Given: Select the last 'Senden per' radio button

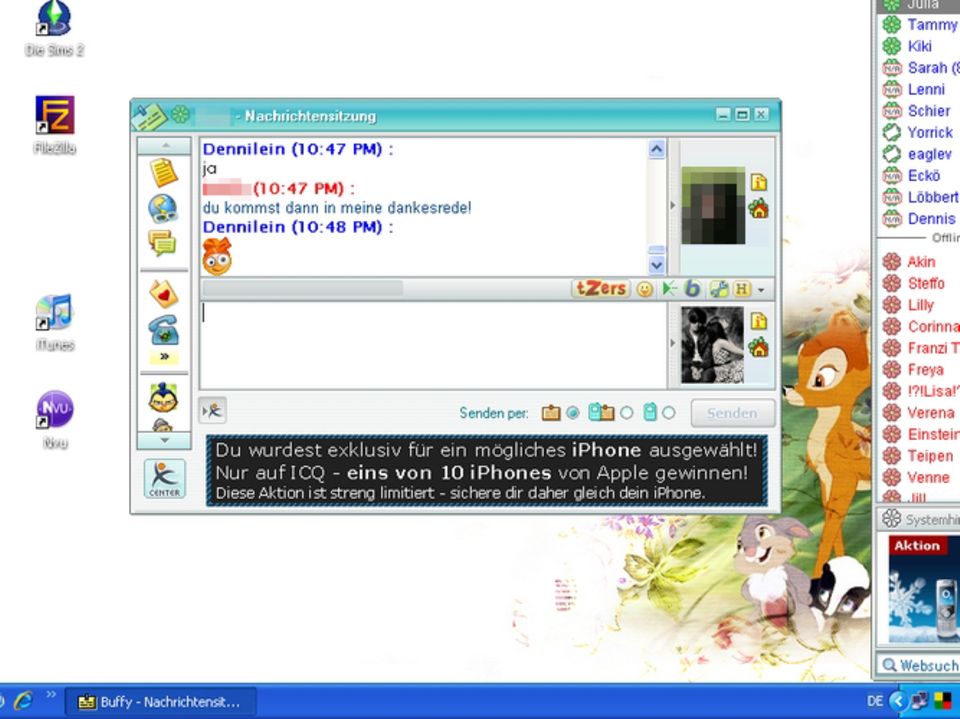Looking at the screenshot, I should click(x=669, y=412).
